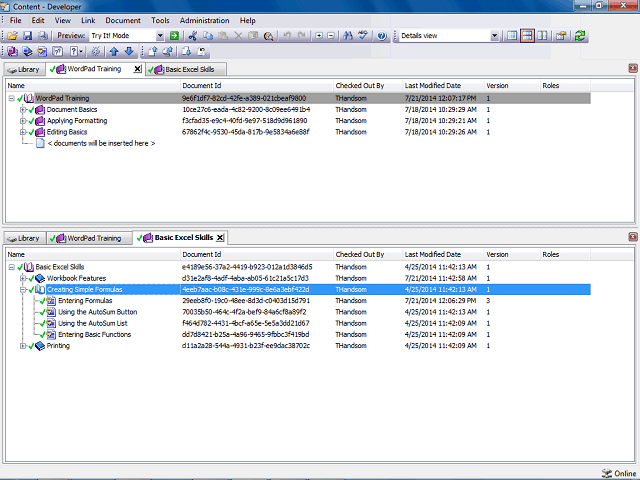Click the Copy toolbar icon

point(208,36)
